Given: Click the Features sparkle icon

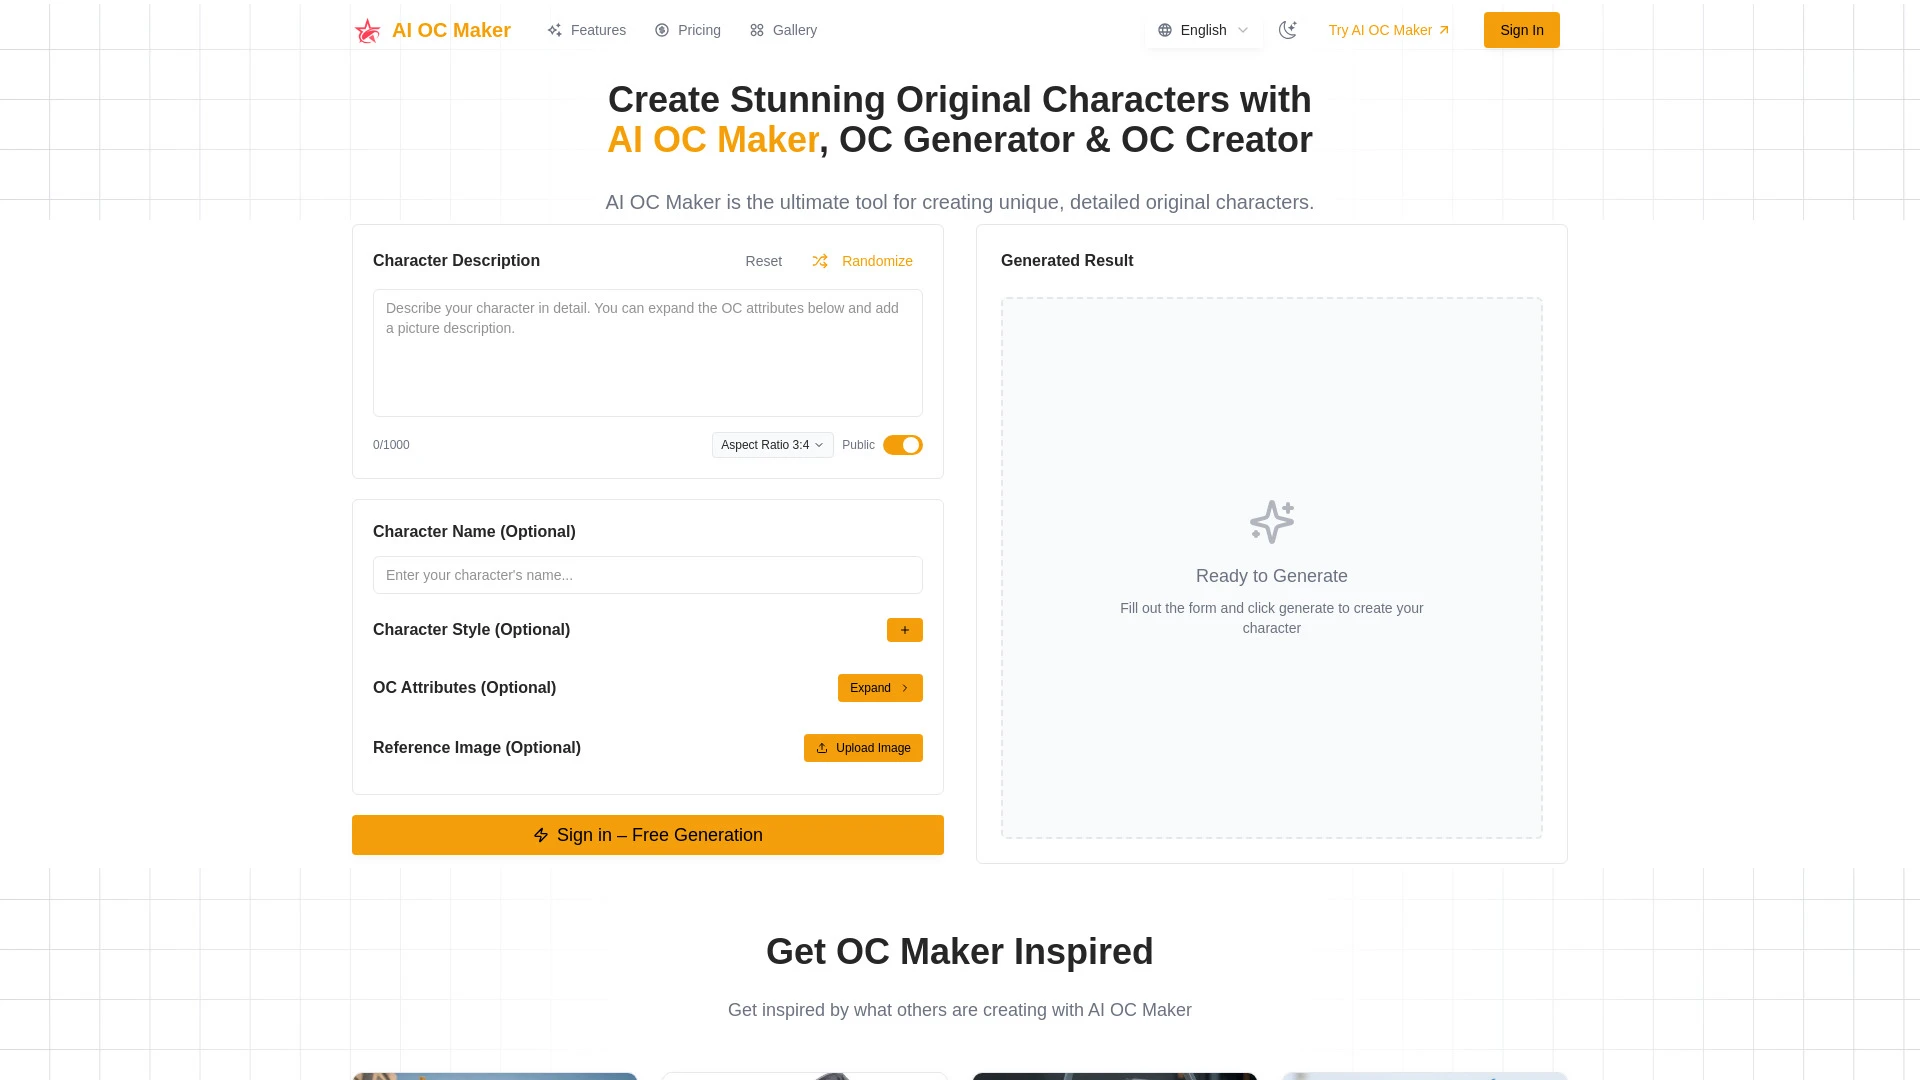Looking at the screenshot, I should [554, 30].
